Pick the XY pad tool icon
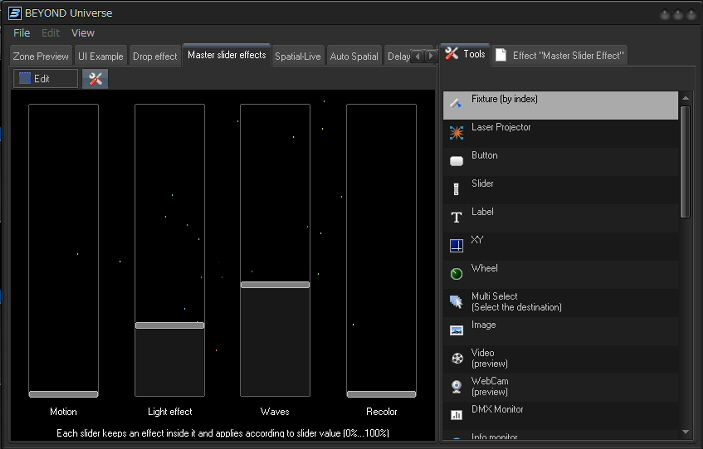 (456, 246)
